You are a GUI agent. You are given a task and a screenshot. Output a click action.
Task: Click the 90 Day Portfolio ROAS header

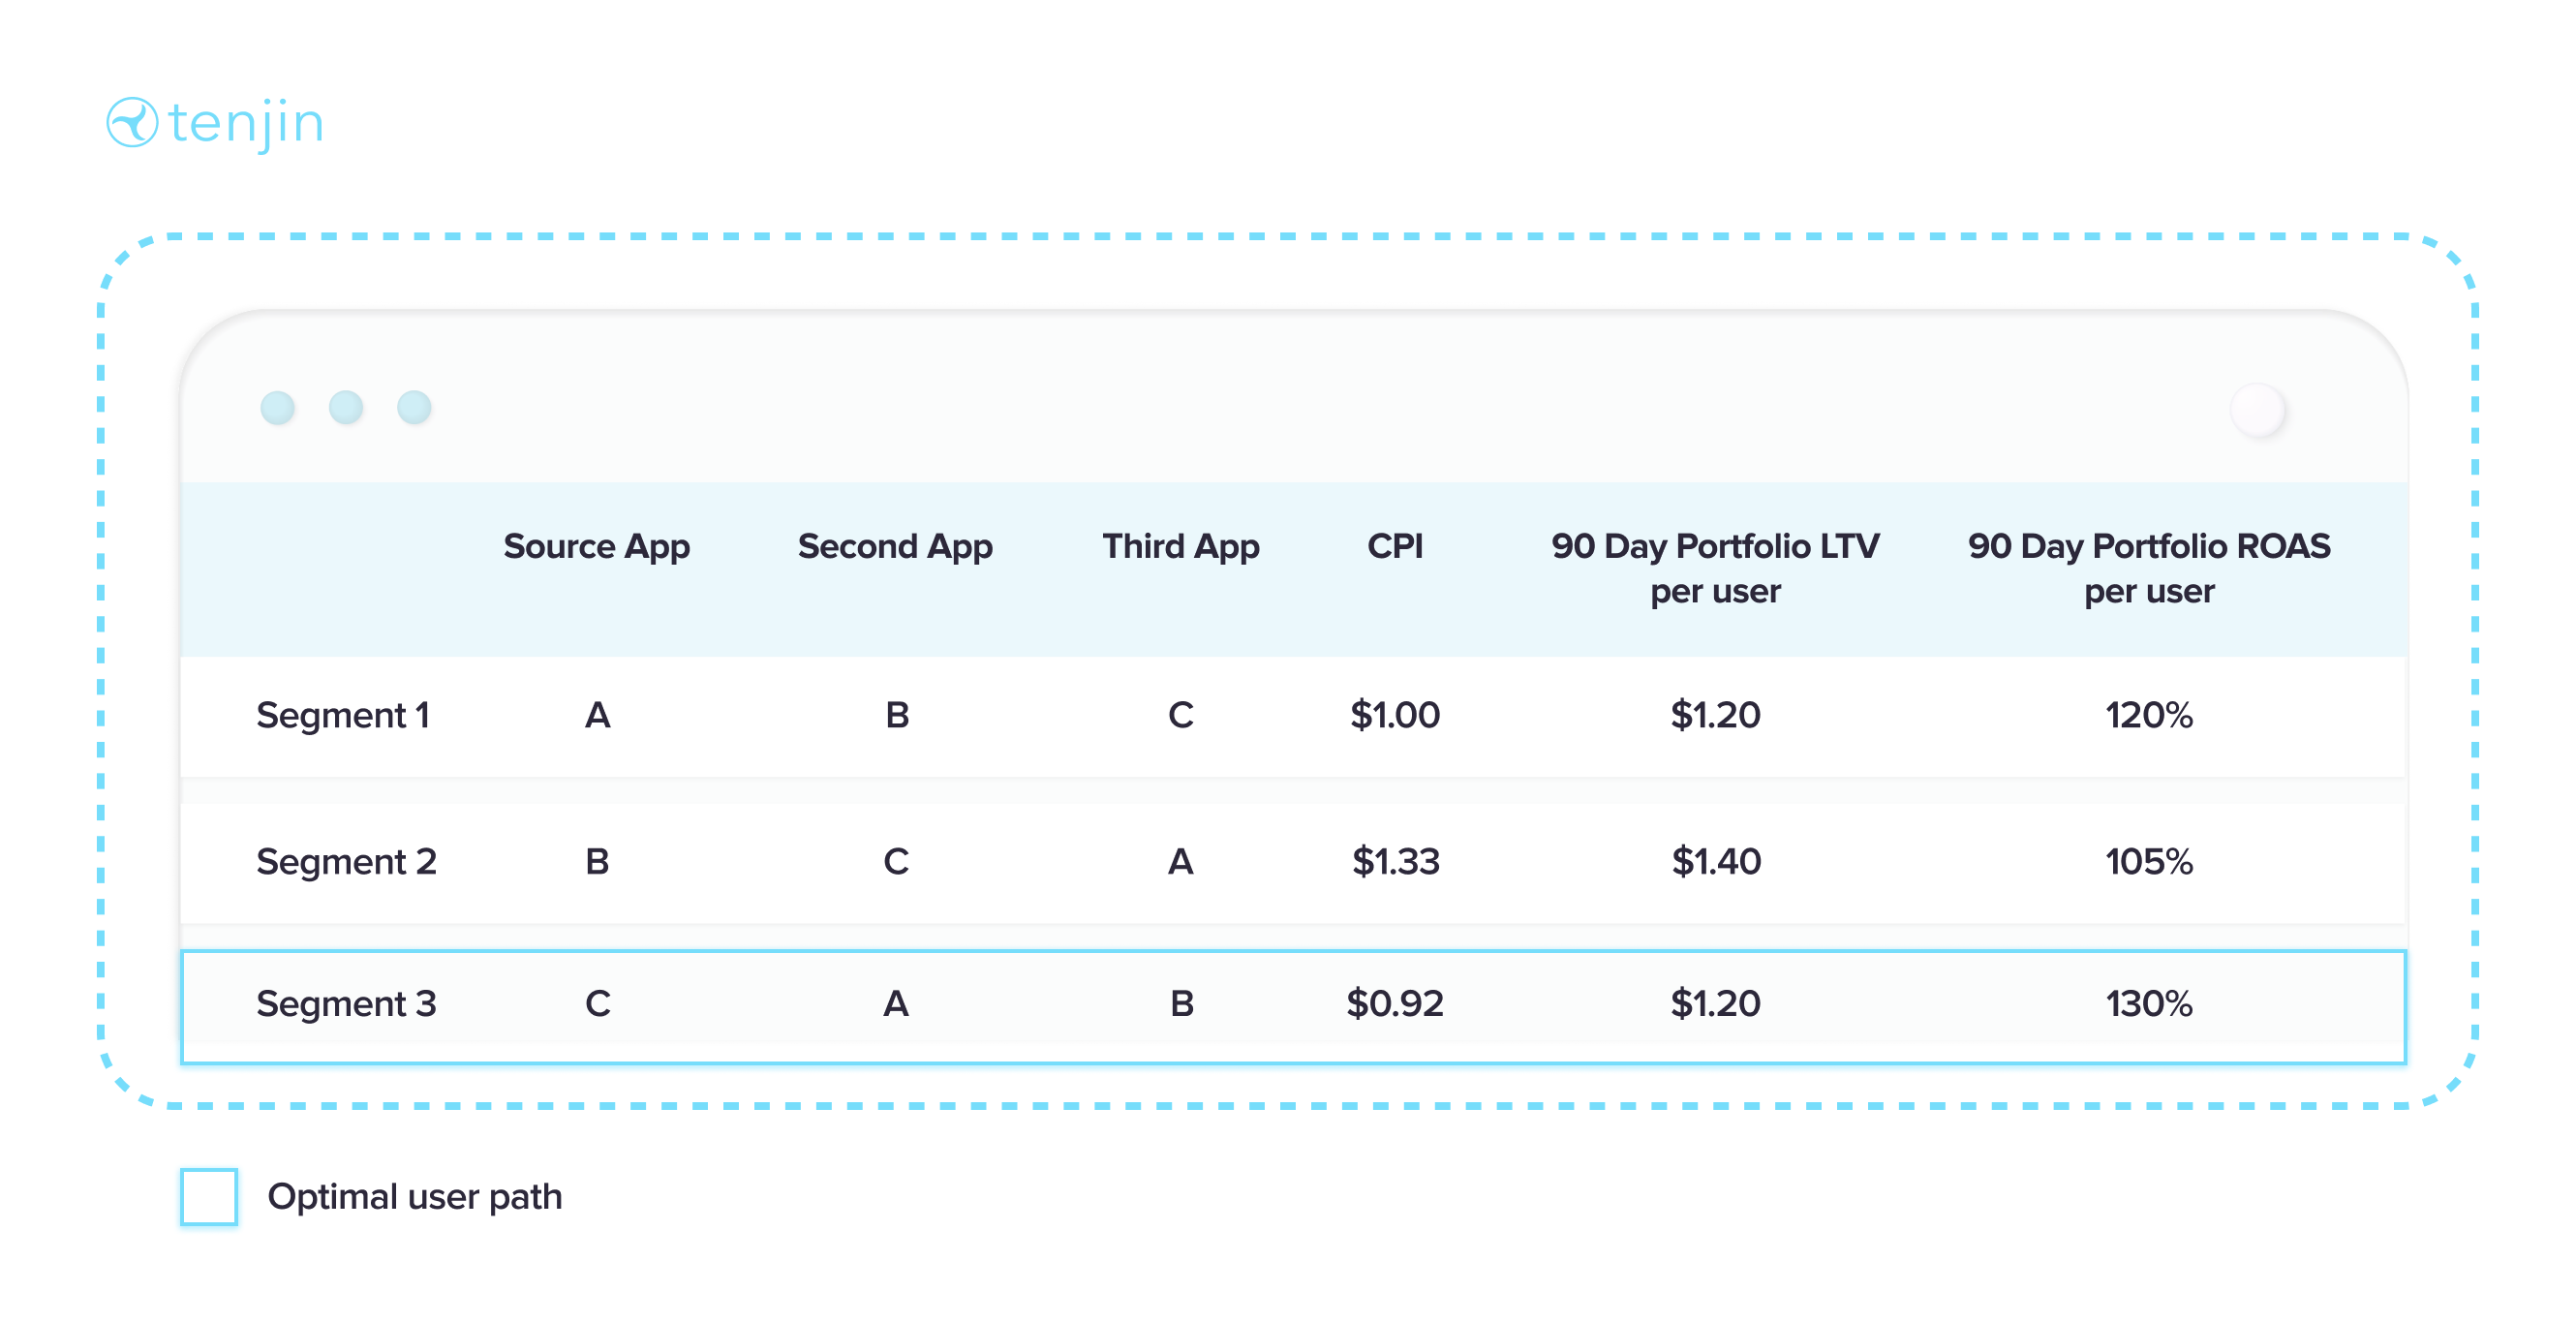(2149, 568)
